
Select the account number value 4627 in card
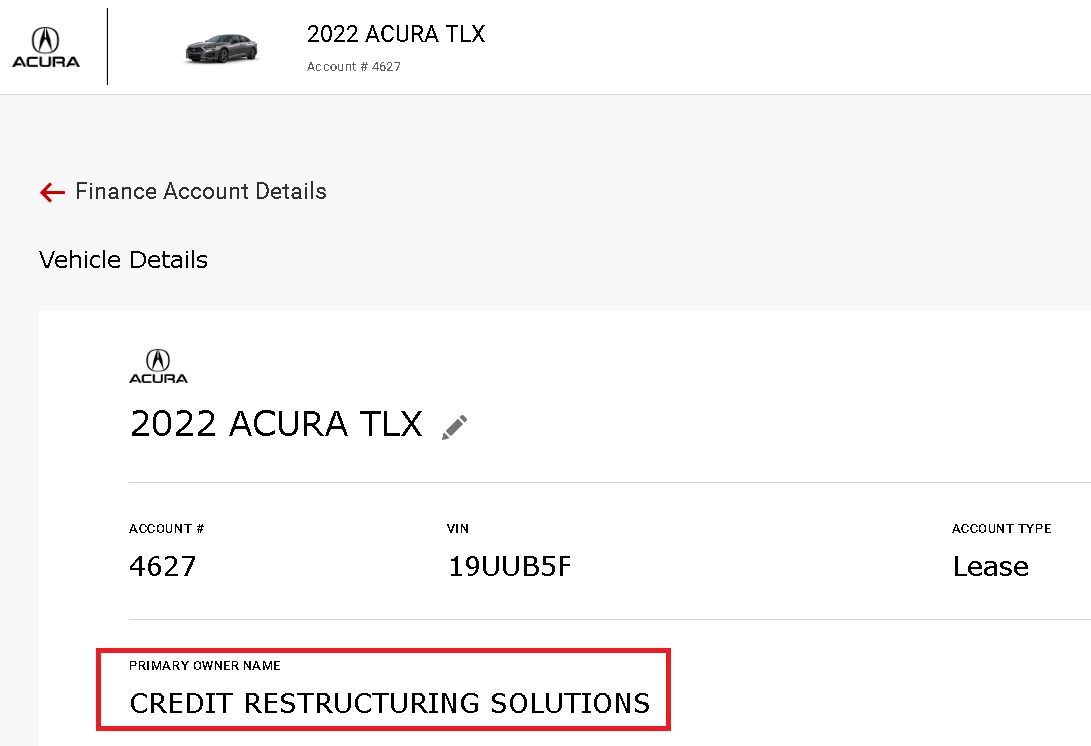pos(163,567)
